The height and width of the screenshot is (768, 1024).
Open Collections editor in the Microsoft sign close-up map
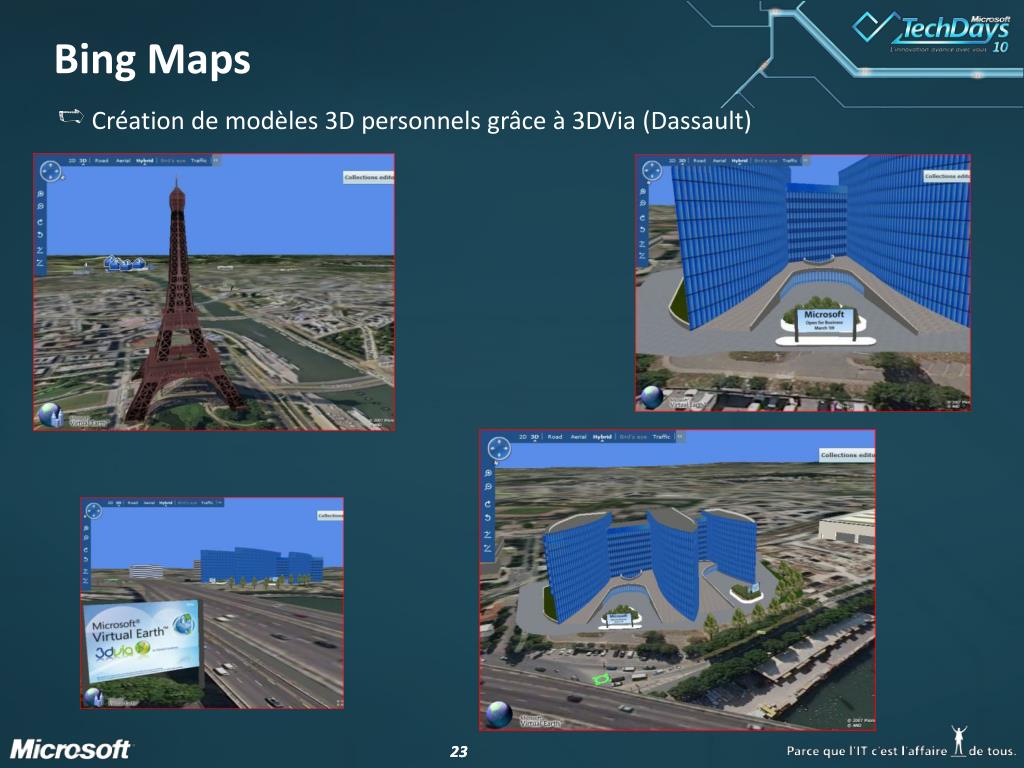[947, 176]
